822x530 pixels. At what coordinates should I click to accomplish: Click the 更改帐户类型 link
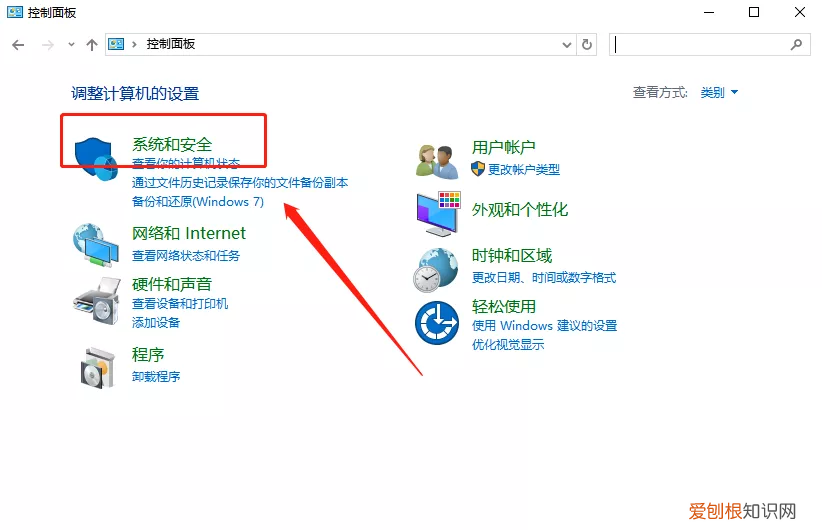point(524,169)
